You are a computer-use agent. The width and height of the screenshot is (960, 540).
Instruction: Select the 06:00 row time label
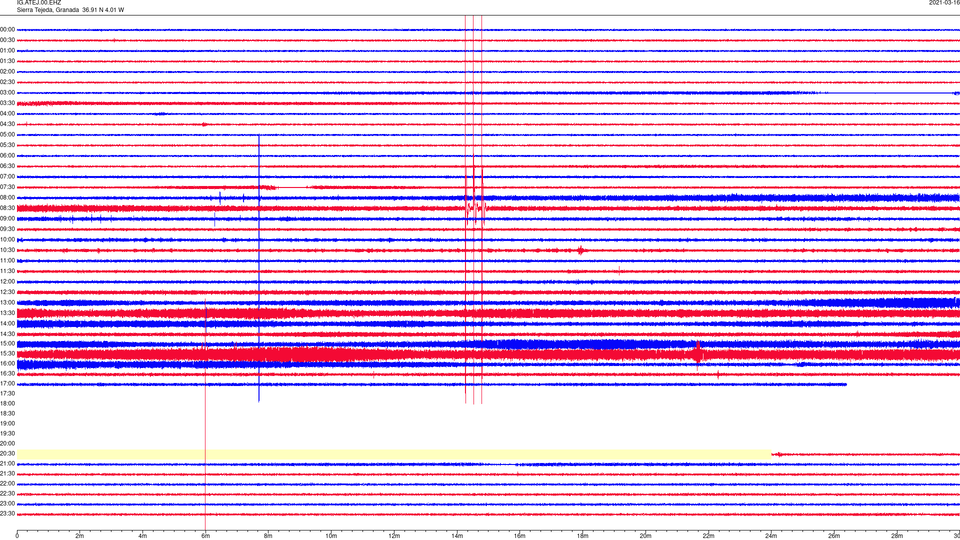pos(7,156)
